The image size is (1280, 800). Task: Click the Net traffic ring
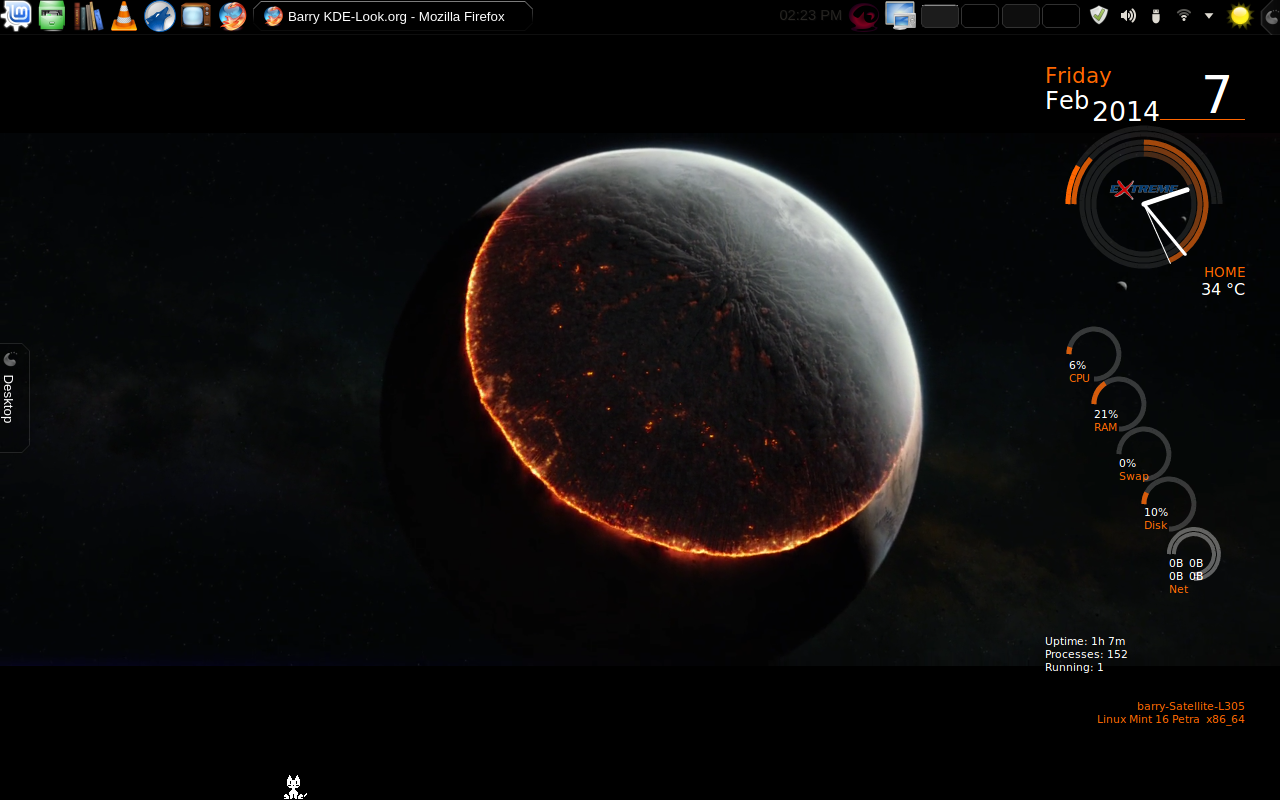pos(1193,554)
